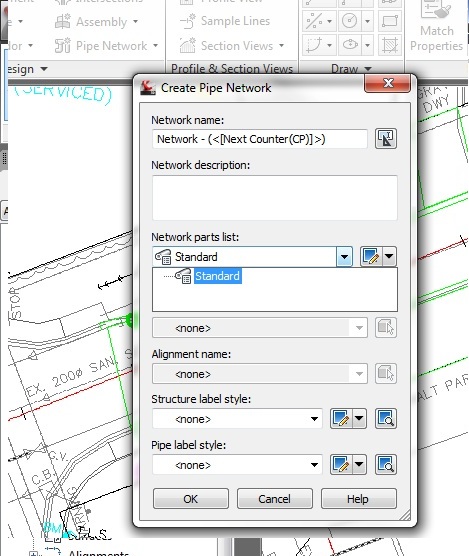
Task: Edit the structure label style
Action: coord(341,419)
